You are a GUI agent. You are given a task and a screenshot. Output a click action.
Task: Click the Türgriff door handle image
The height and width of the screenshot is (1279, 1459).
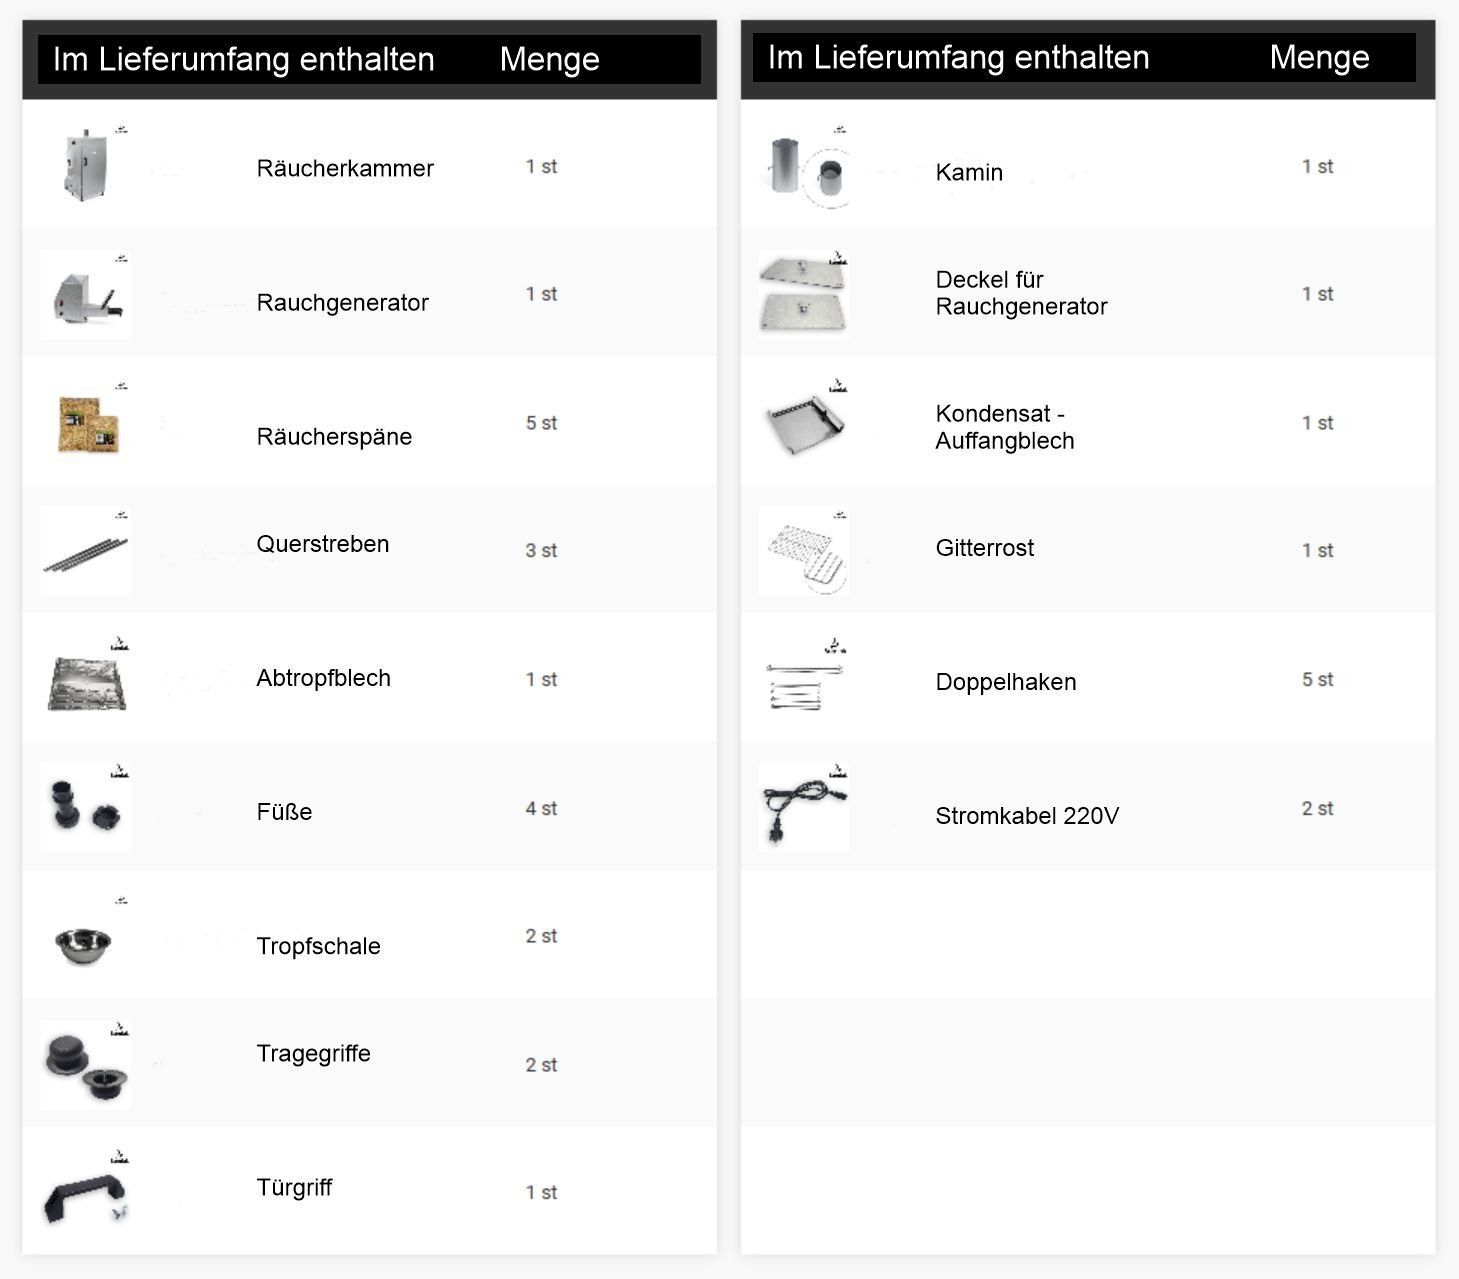(86, 1192)
